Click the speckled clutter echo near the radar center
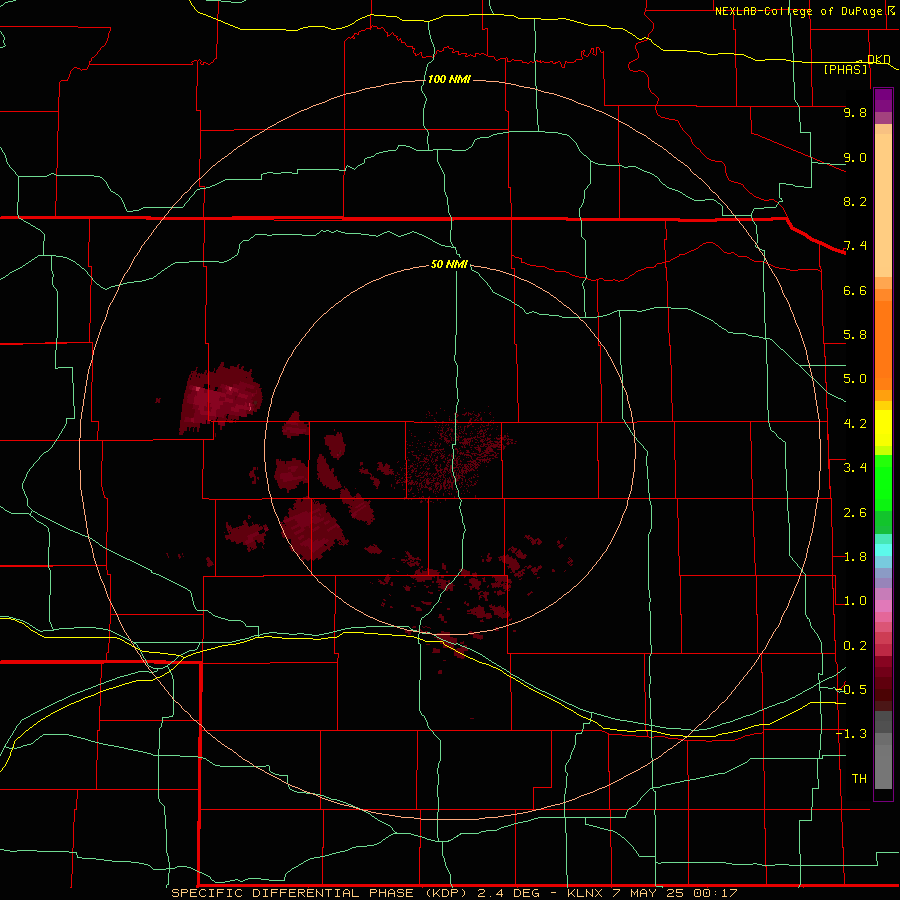900x900 pixels. point(456,453)
